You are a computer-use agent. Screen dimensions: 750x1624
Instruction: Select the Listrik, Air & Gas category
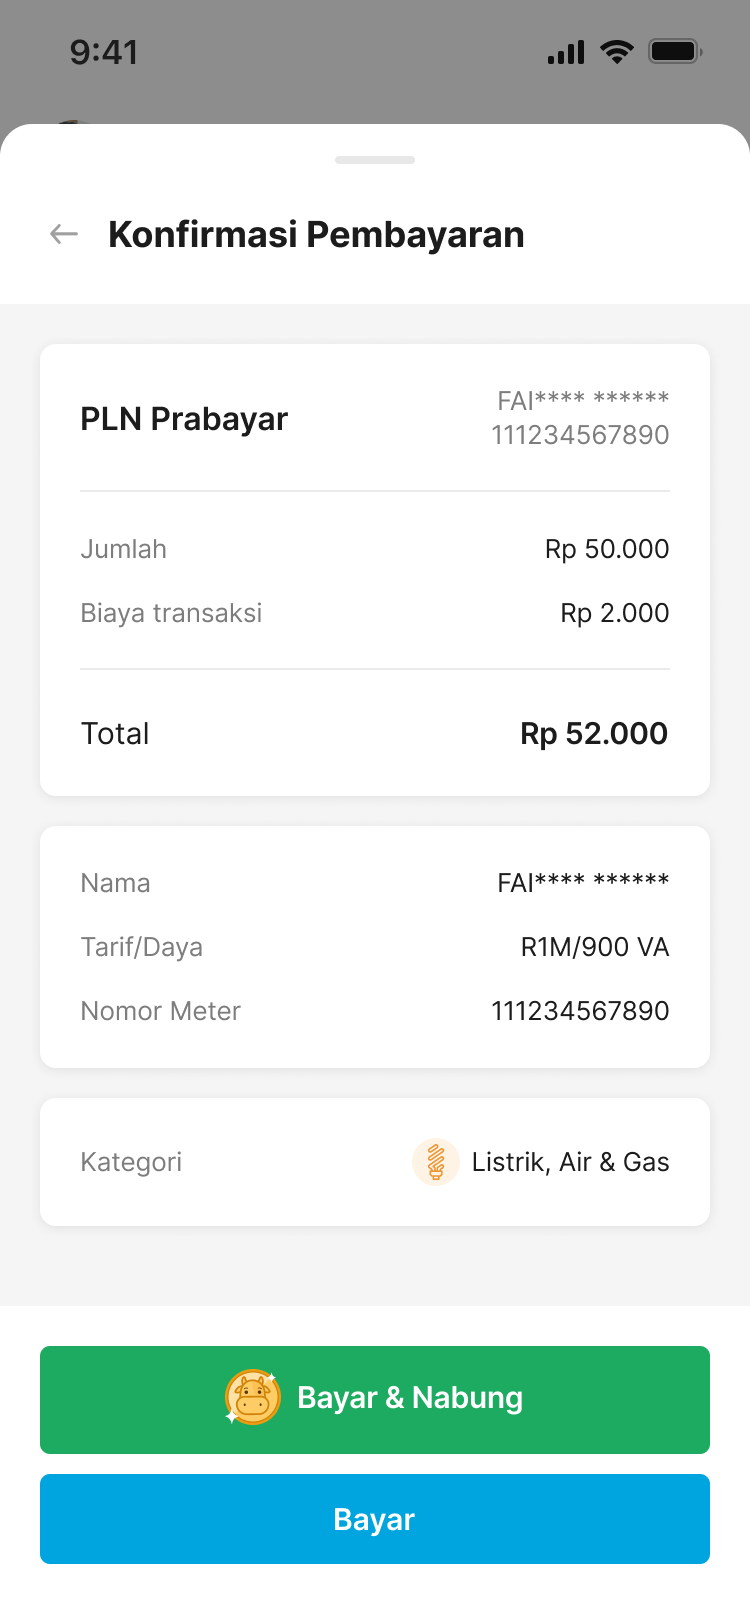[570, 1162]
